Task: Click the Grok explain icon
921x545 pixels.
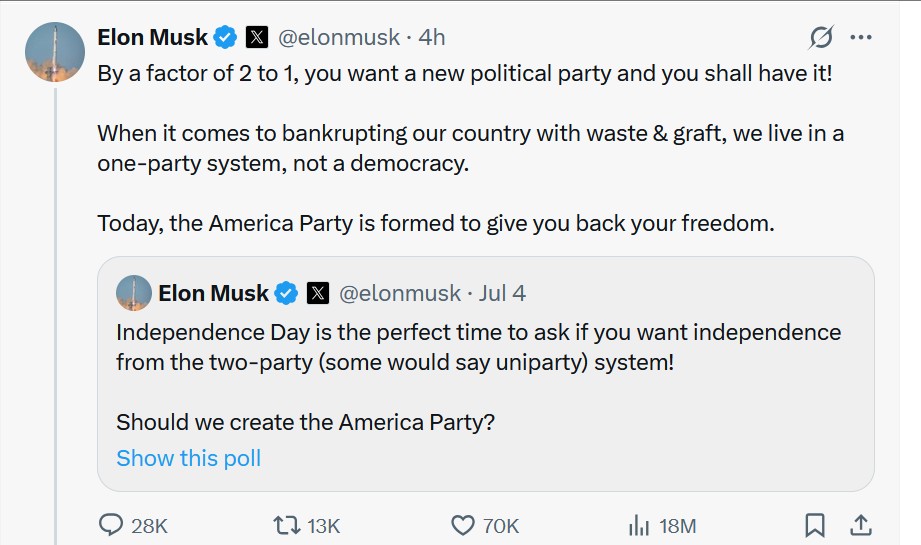Action: [x=821, y=38]
